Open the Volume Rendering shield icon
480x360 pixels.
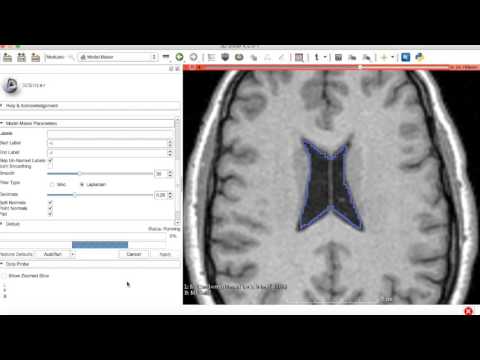pyautogui.click(x=225, y=57)
